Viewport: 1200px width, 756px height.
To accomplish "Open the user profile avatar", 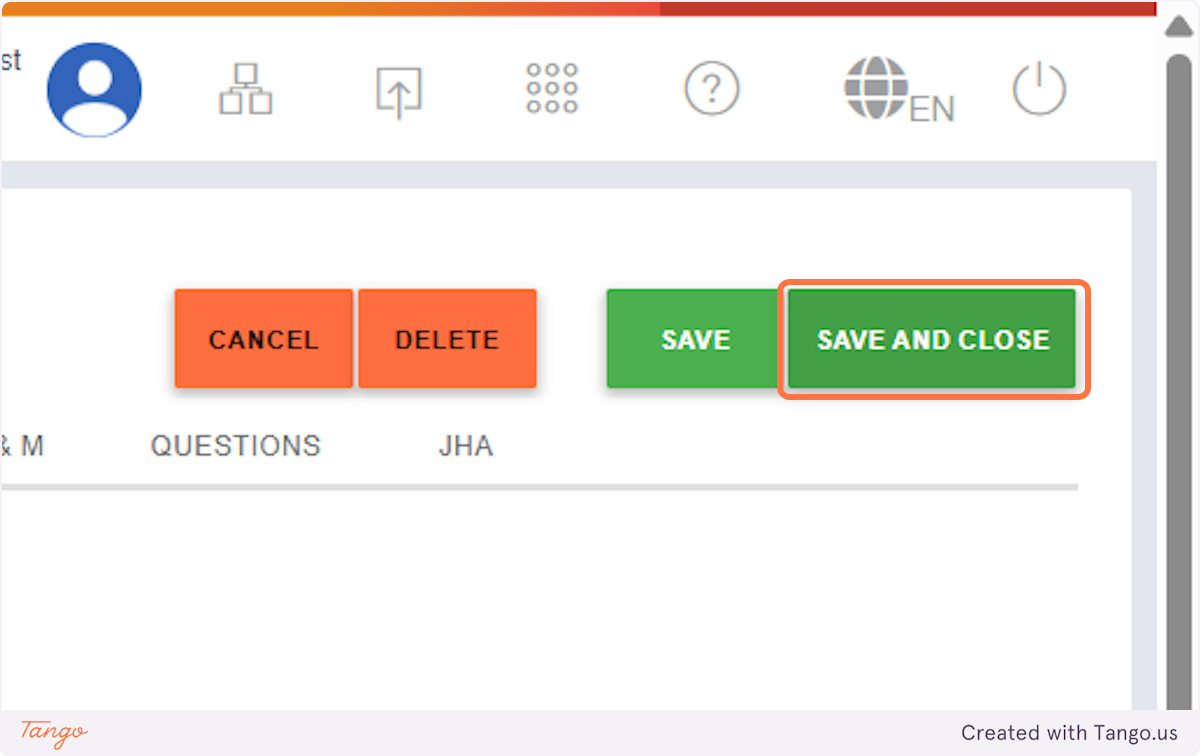I will (94, 90).
